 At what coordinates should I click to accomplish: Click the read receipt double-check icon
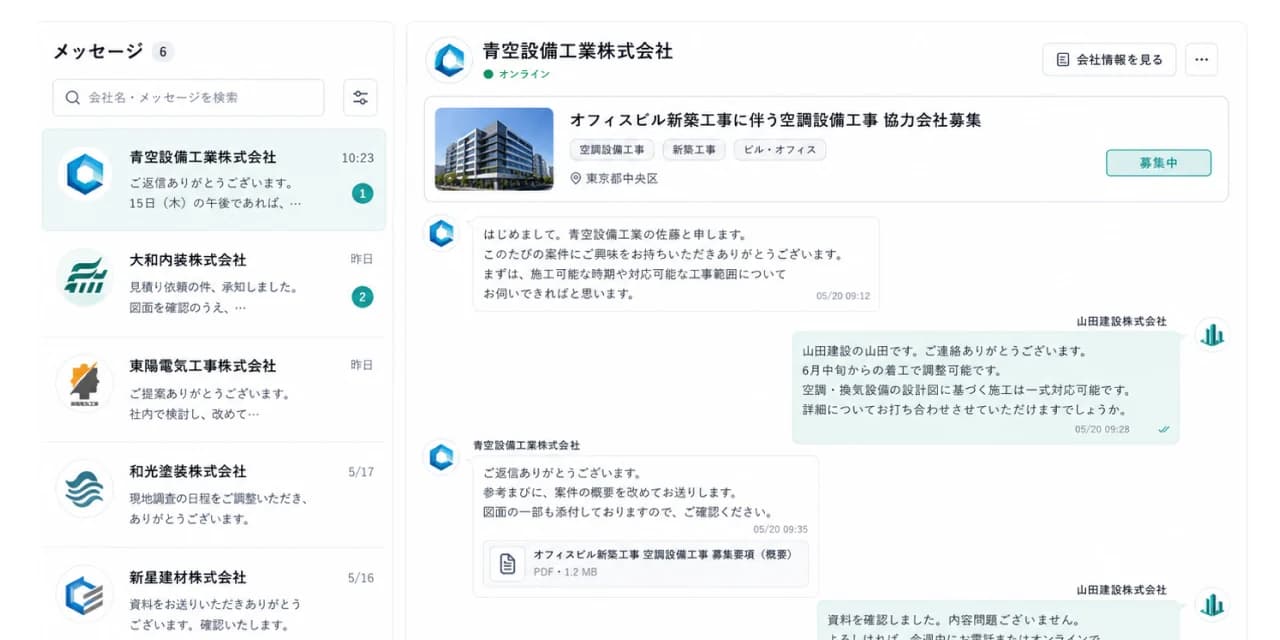point(1164,429)
